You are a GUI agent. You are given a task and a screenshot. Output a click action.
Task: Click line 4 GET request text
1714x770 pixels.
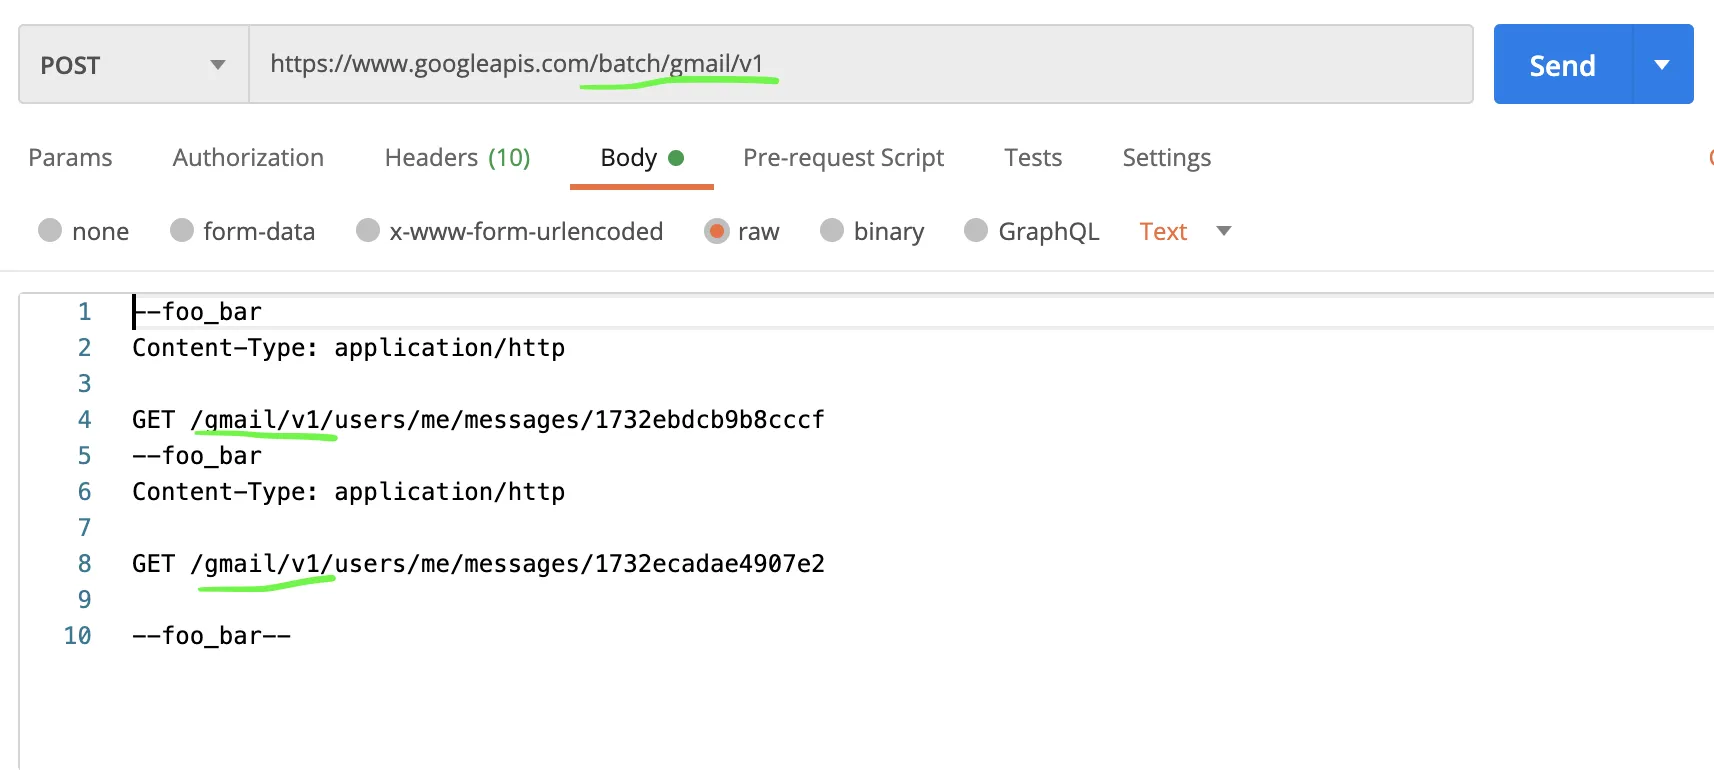(478, 420)
